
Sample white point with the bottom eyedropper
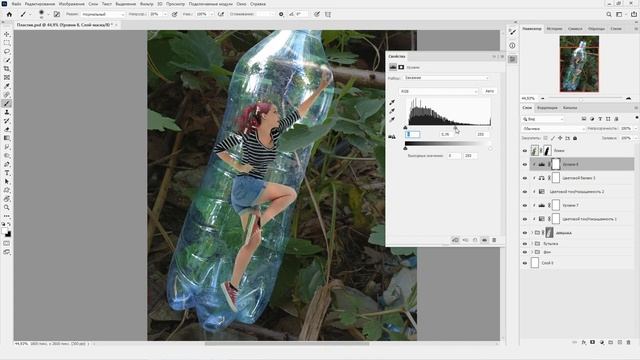point(392,119)
